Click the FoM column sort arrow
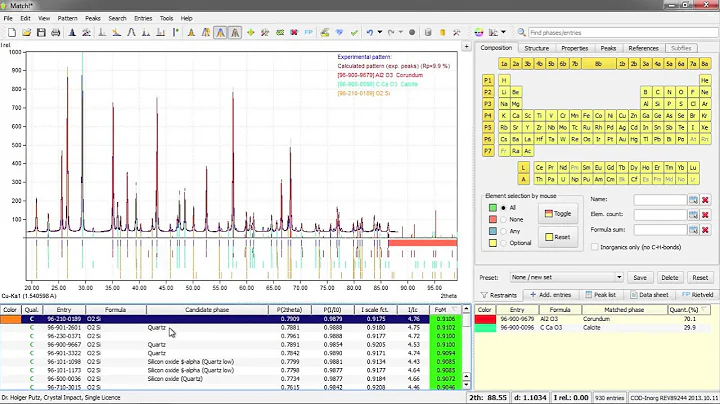The width and height of the screenshot is (720, 404). point(454,309)
